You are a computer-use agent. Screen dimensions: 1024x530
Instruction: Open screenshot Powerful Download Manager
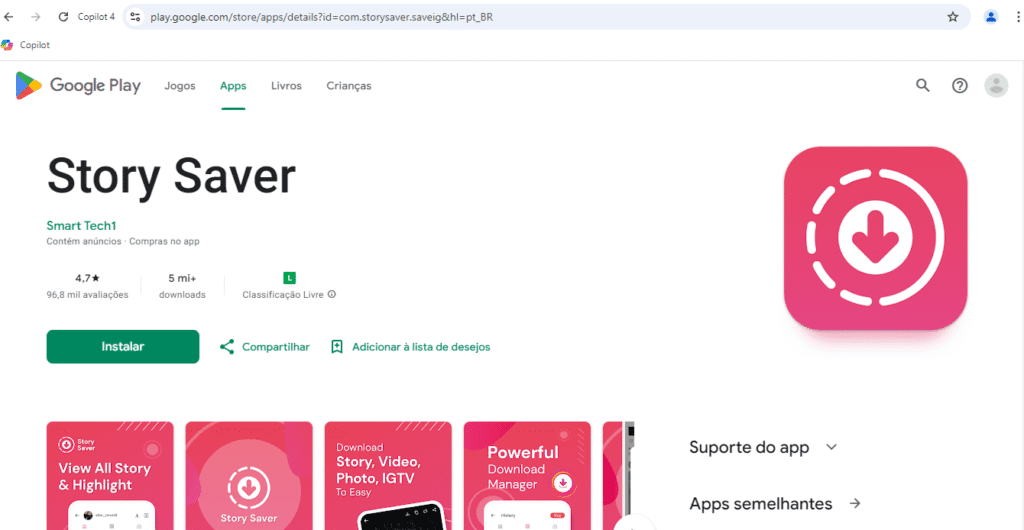527,476
